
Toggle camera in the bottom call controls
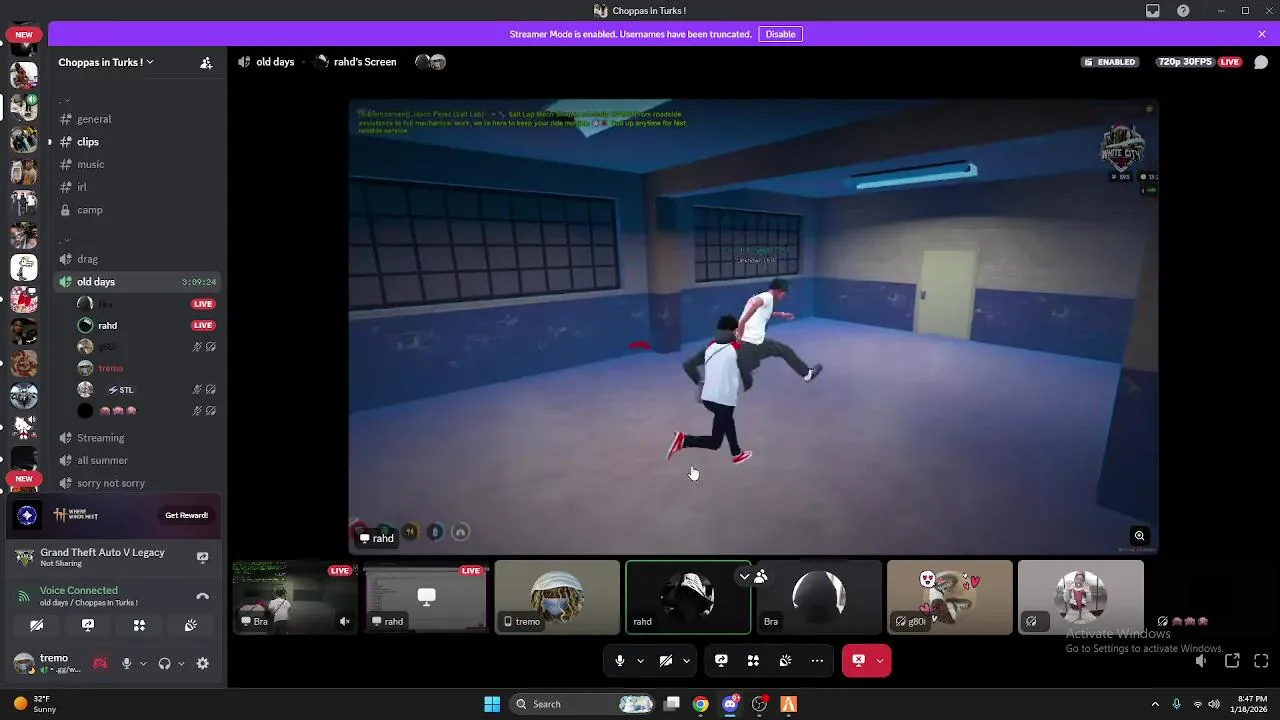click(x=665, y=660)
